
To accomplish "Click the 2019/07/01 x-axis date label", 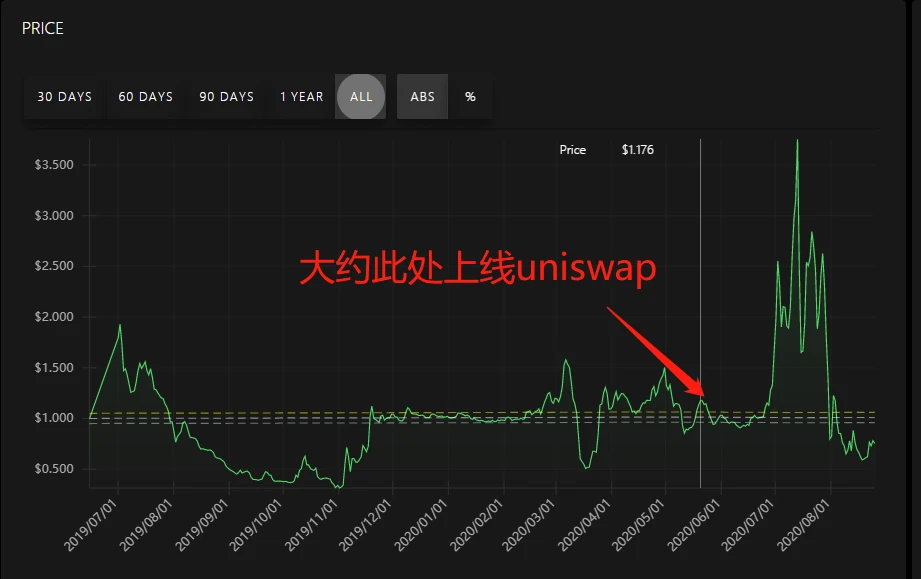I will pyautogui.click(x=90, y=525).
